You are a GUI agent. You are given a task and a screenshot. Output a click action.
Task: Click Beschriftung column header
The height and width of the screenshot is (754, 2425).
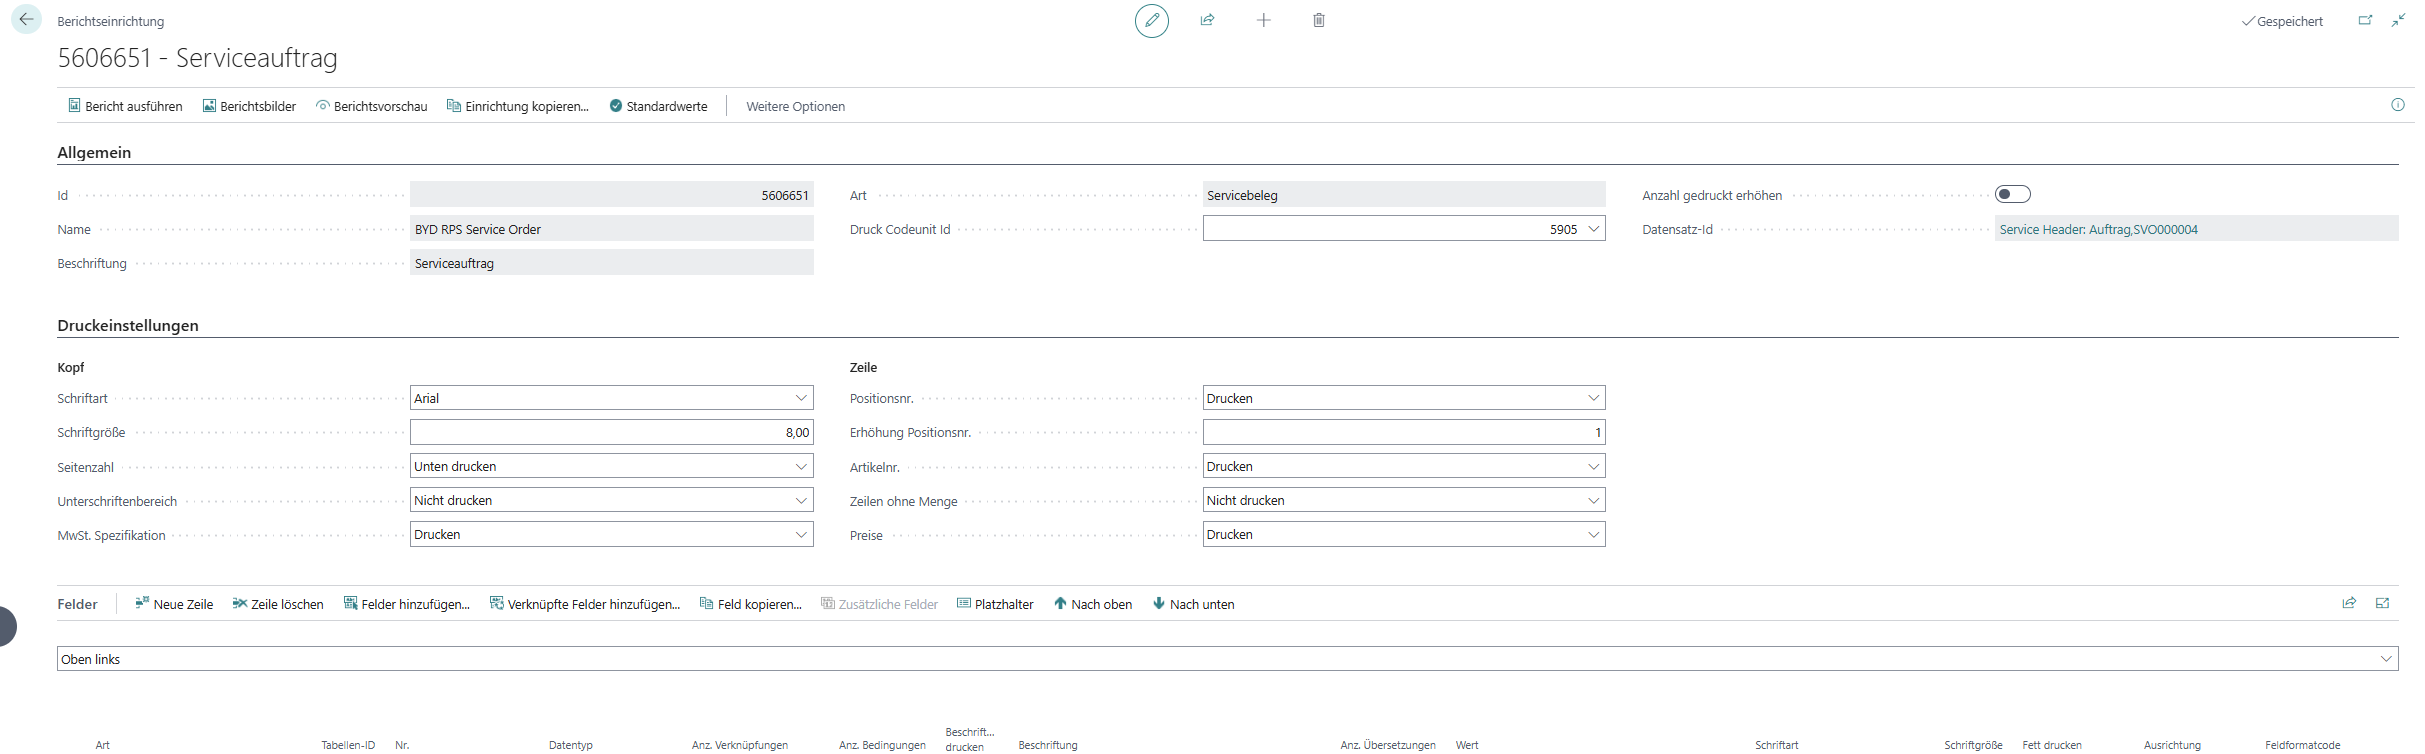coord(1047,745)
